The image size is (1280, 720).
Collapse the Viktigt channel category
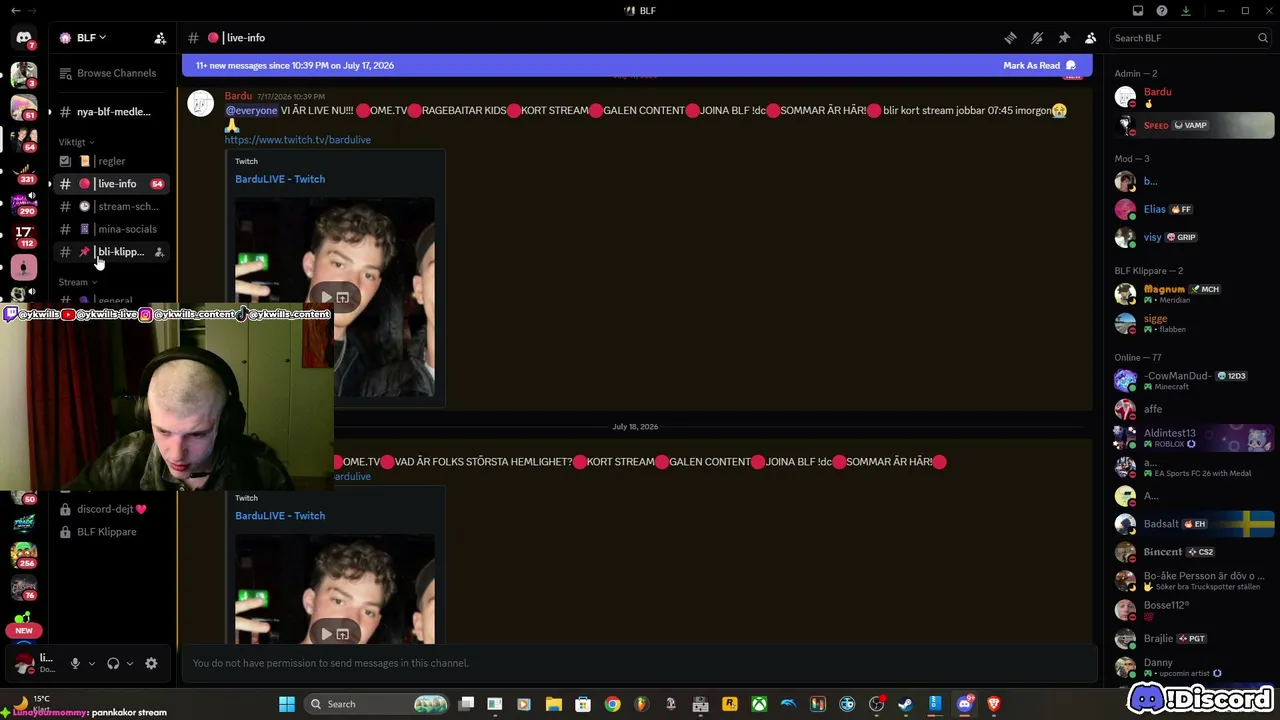coord(77,142)
